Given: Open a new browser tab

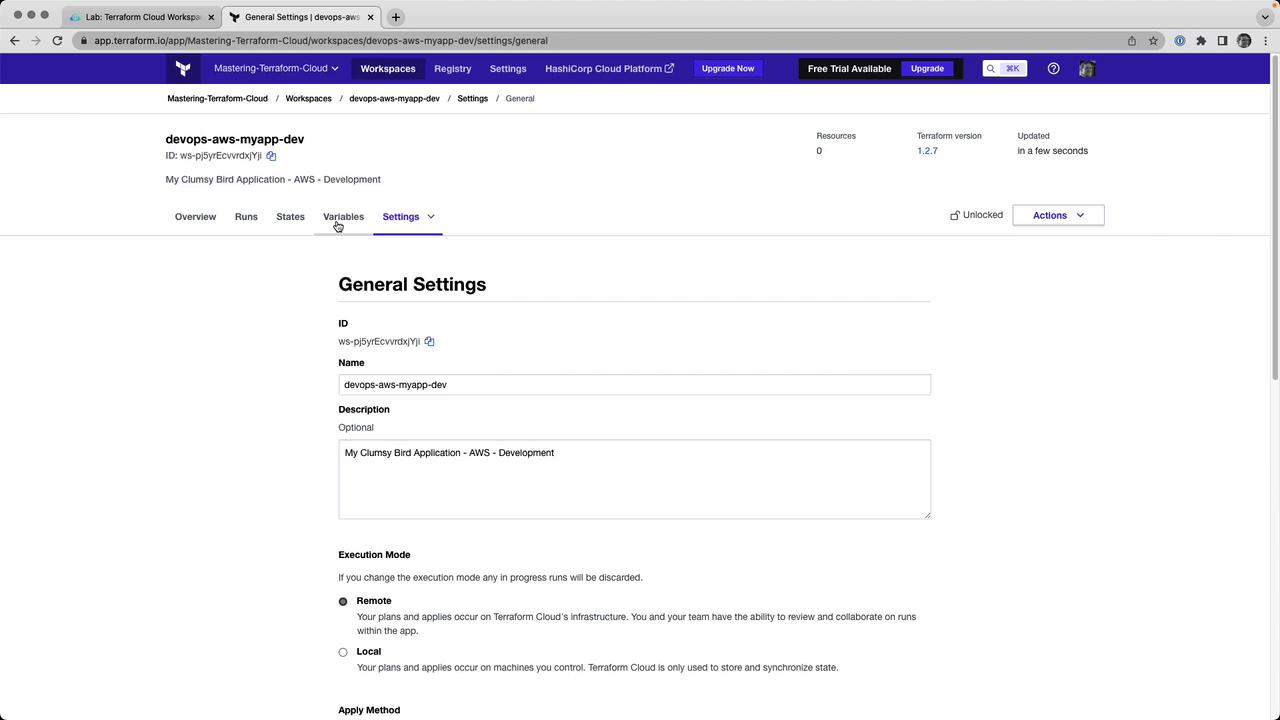Looking at the screenshot, I should point(396,17).
